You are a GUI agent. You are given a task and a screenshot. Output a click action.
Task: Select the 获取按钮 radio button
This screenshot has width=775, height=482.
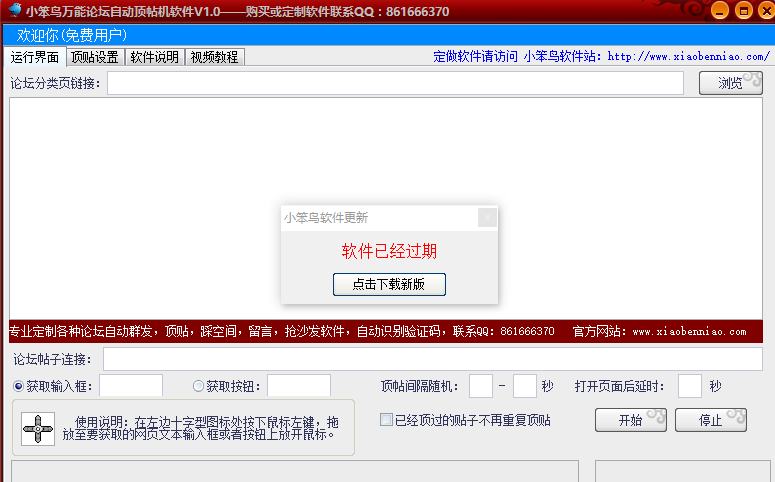198,386
